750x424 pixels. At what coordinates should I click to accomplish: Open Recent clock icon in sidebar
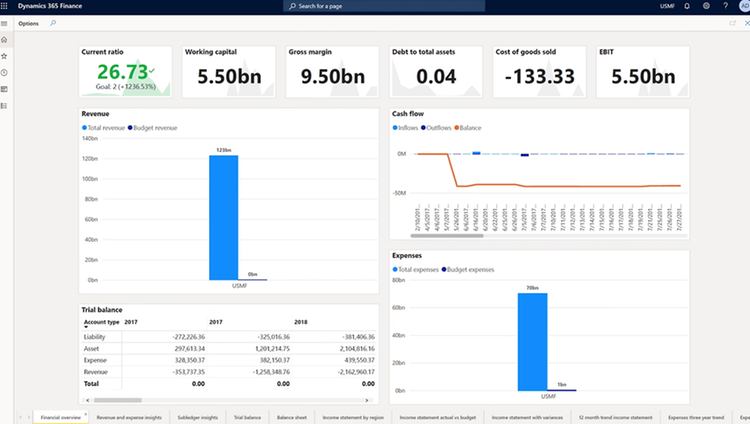(4, 73)
